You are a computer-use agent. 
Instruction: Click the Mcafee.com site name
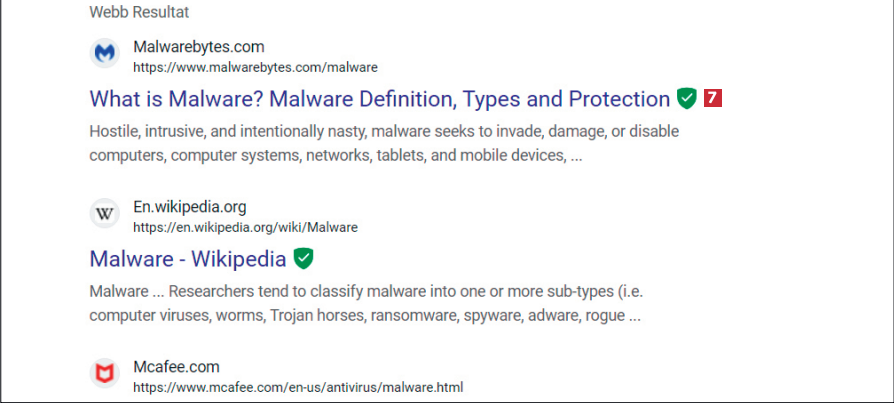point(176,367)
